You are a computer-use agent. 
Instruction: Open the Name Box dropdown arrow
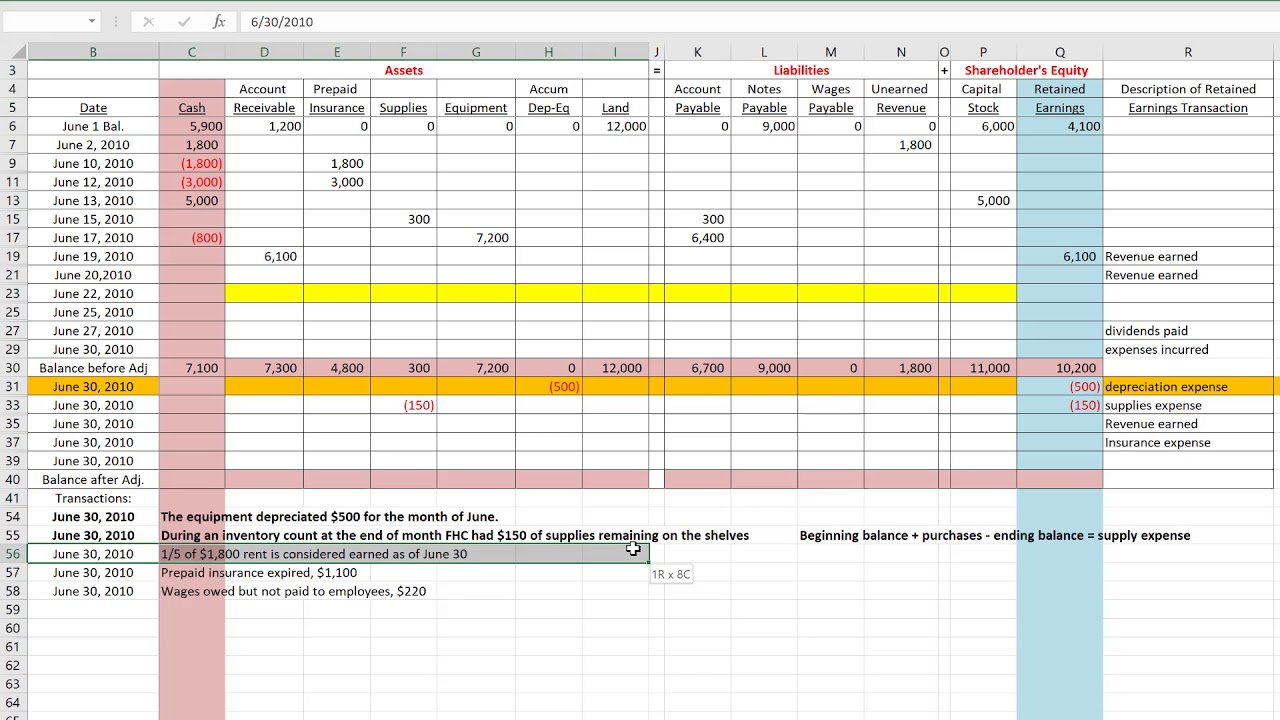[x=91, y=22]
